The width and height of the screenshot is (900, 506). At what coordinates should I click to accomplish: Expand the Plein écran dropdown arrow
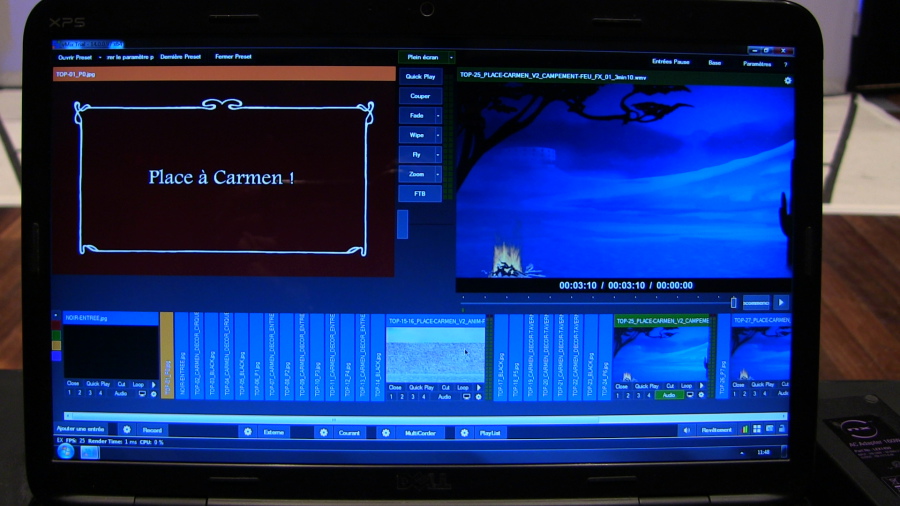click(451, 57)
